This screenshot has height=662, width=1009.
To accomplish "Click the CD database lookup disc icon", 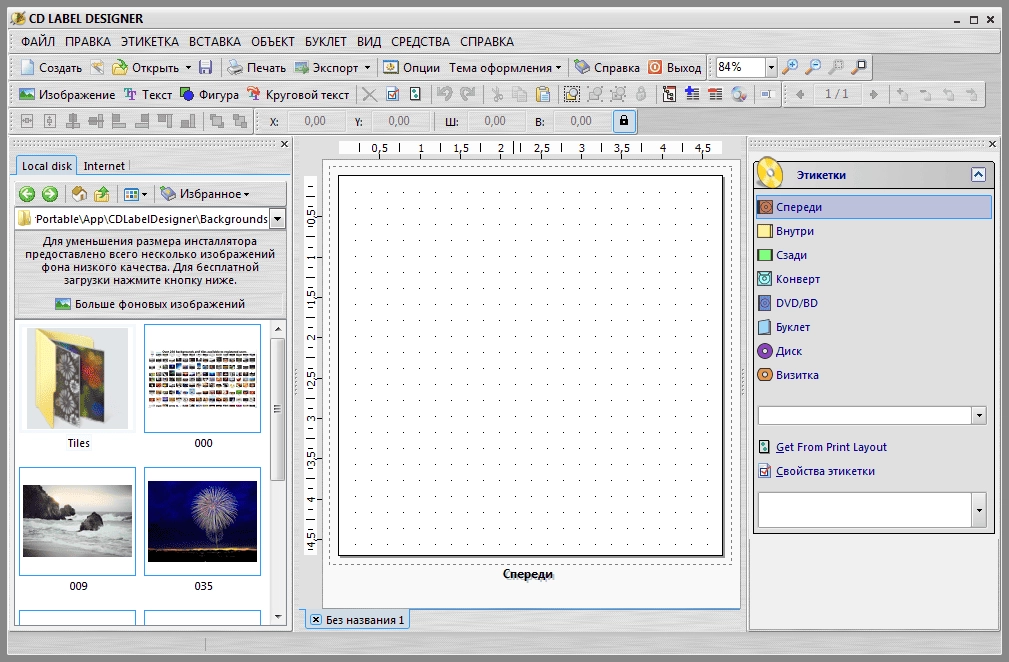I will point(739,95).
